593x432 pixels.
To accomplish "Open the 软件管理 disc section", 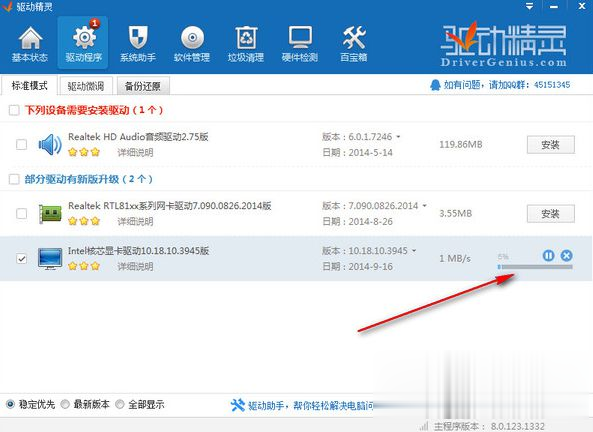I will (192, 44).
